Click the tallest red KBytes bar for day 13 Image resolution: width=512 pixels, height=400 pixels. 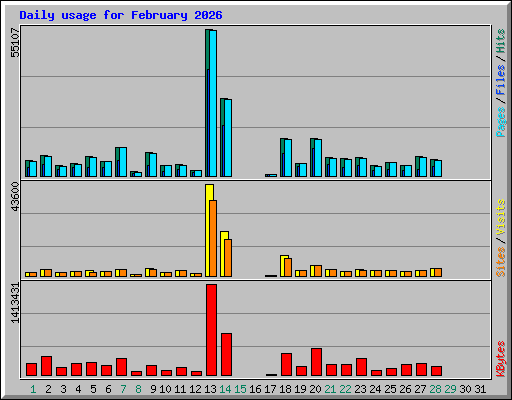tap(211, 330)
